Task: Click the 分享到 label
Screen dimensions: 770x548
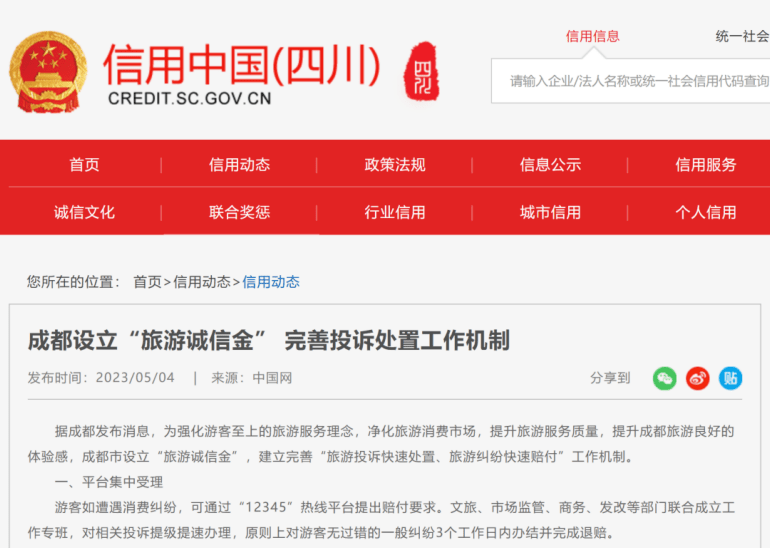Action: (x=610, y=378)
